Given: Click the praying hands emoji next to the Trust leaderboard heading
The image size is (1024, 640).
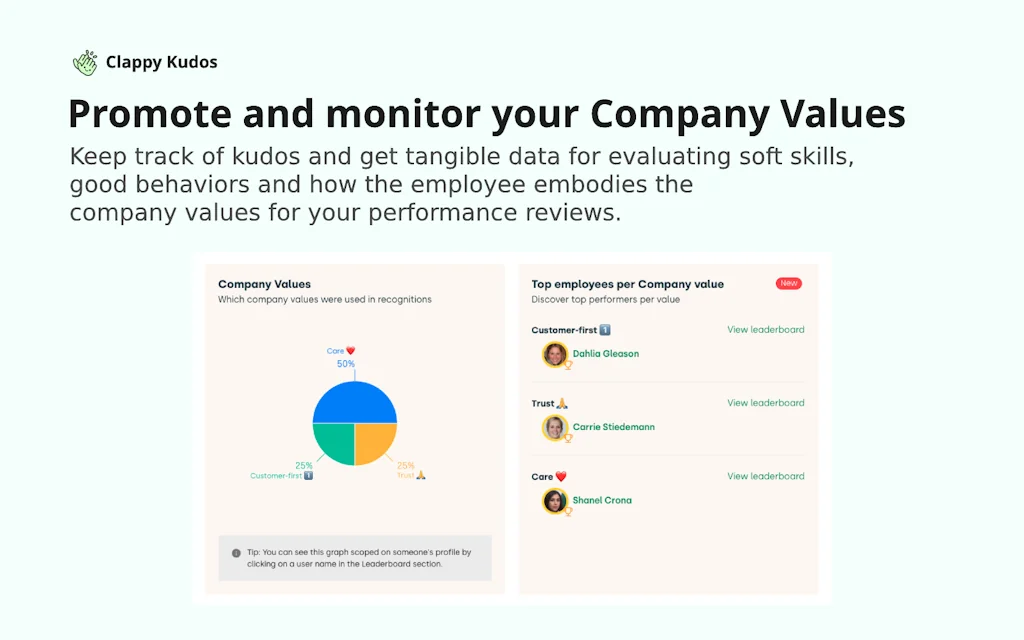Looking at the screenshot, I should click(x=562, y=404).
